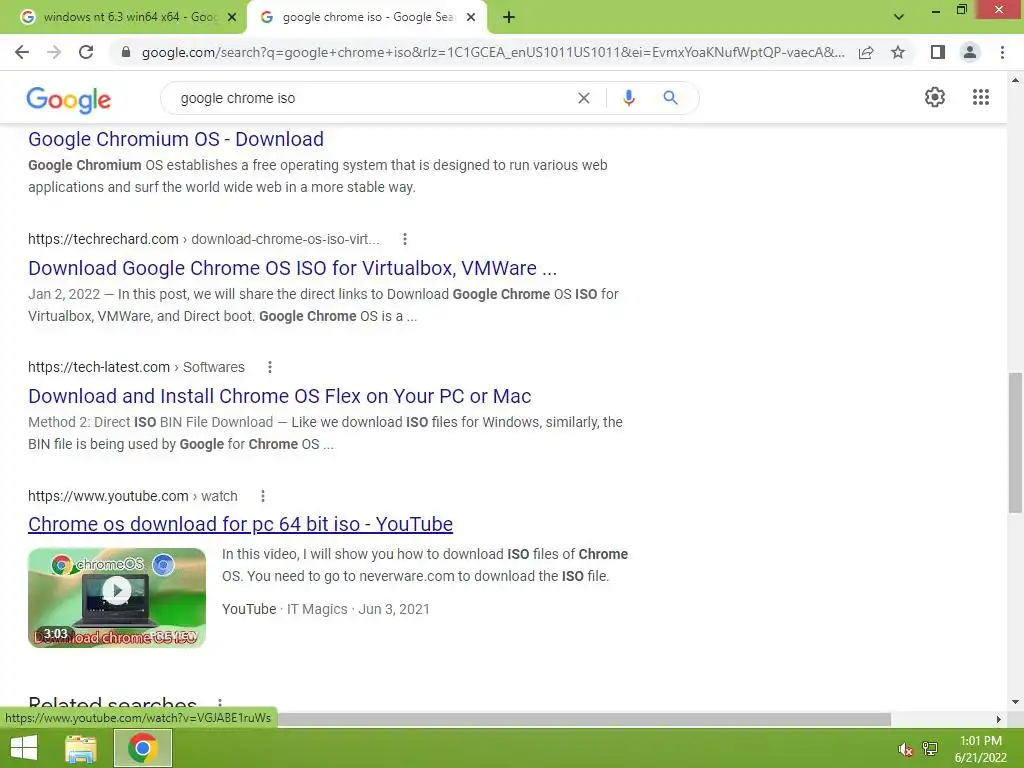Close the 'google chrome iso' tab
Screen dimensions: 1024x768
pyautogui.click(x=471, y=18)
